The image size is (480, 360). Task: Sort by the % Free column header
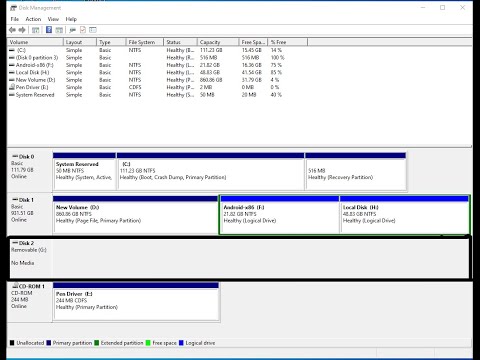(x=288, y=42)
